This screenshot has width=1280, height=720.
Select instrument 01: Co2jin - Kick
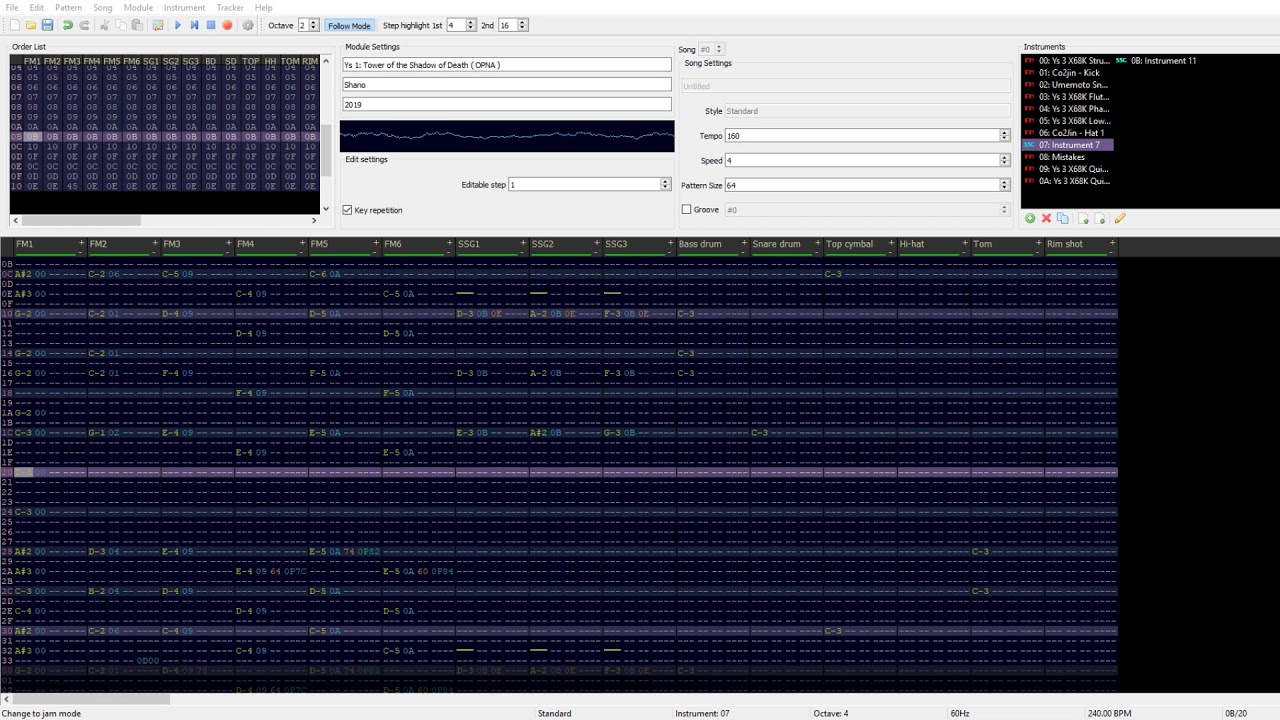[1068, 73]
